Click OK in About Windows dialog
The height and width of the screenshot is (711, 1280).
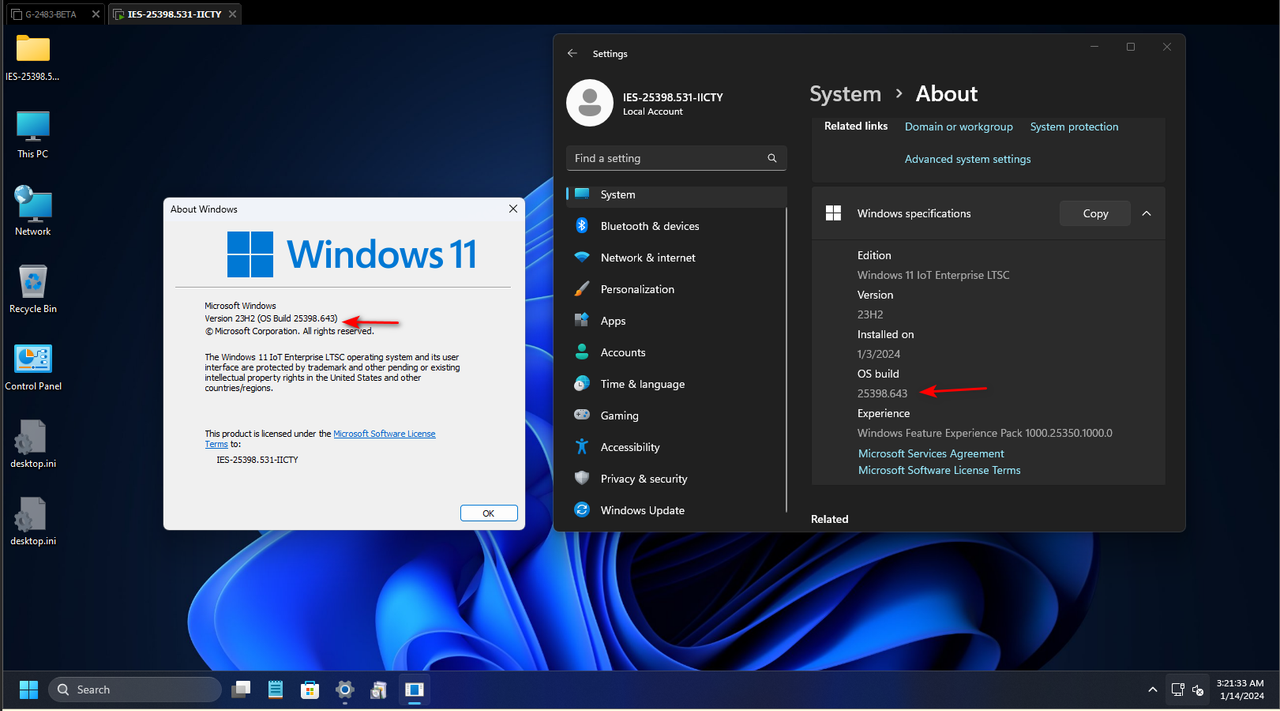(x=489, y=513)
